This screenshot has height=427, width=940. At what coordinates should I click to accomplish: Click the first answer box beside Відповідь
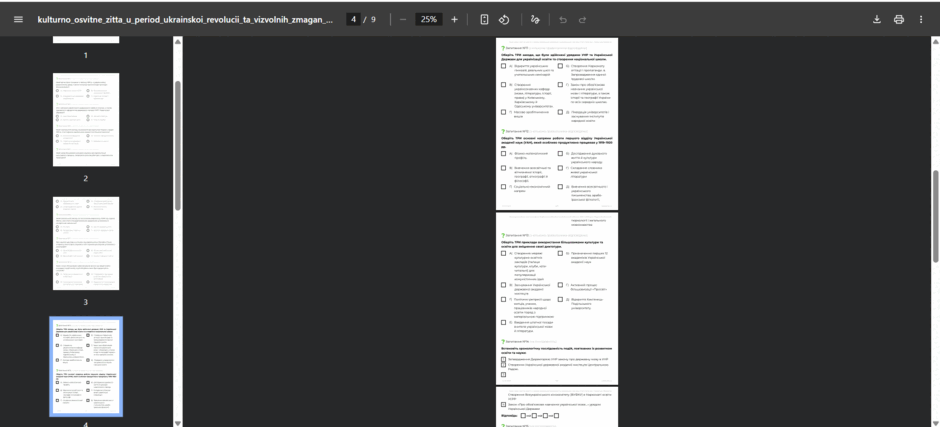(523, 415)
